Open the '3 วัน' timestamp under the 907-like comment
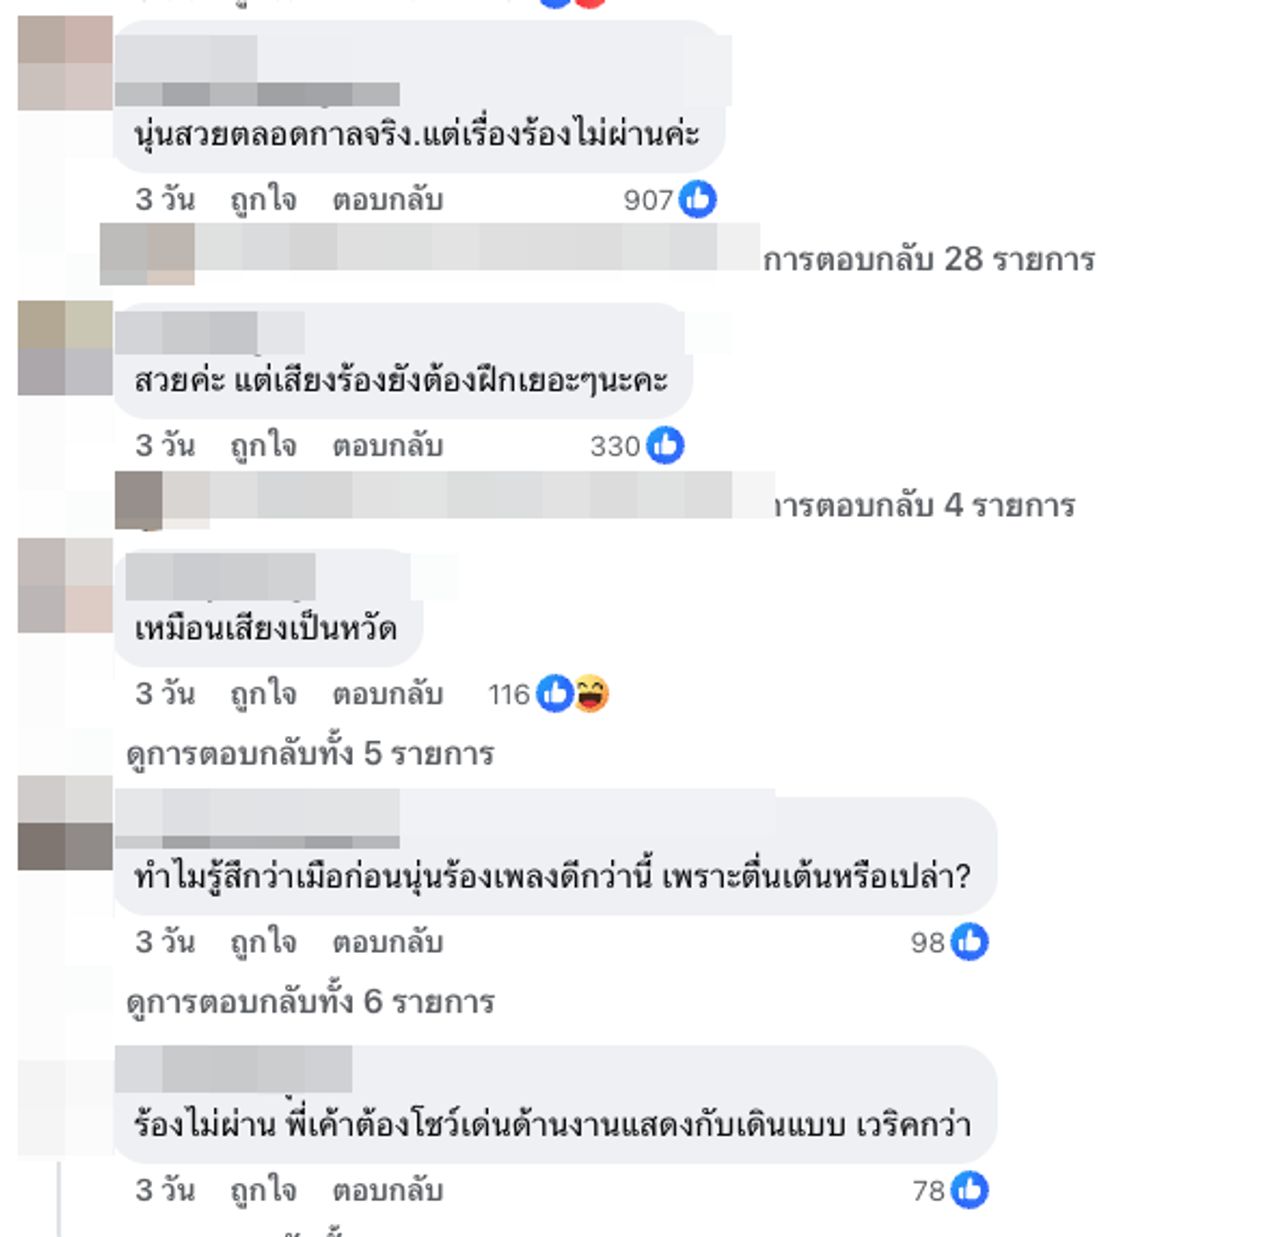 [165, 199]
